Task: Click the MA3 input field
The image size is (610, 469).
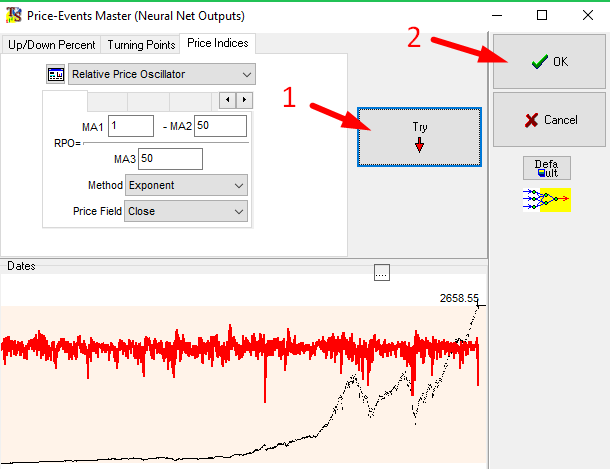Action: (x=170, y=159)
